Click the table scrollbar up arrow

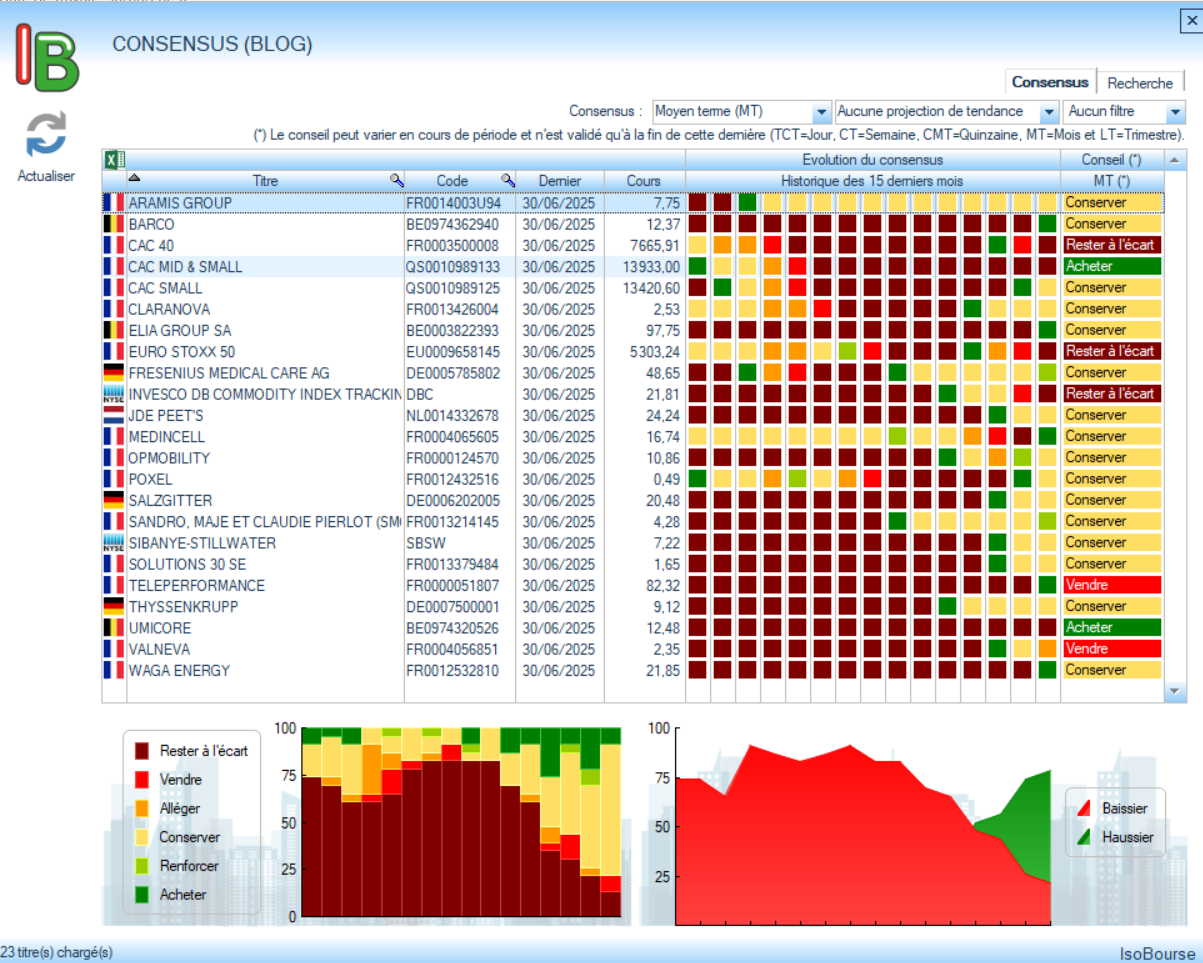click(1175, 160)
